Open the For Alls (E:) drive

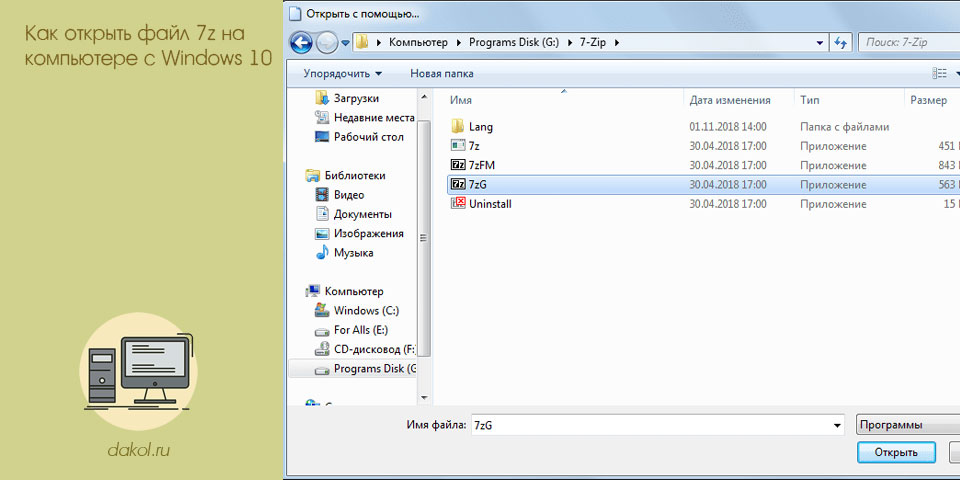(x=361, y=330)
